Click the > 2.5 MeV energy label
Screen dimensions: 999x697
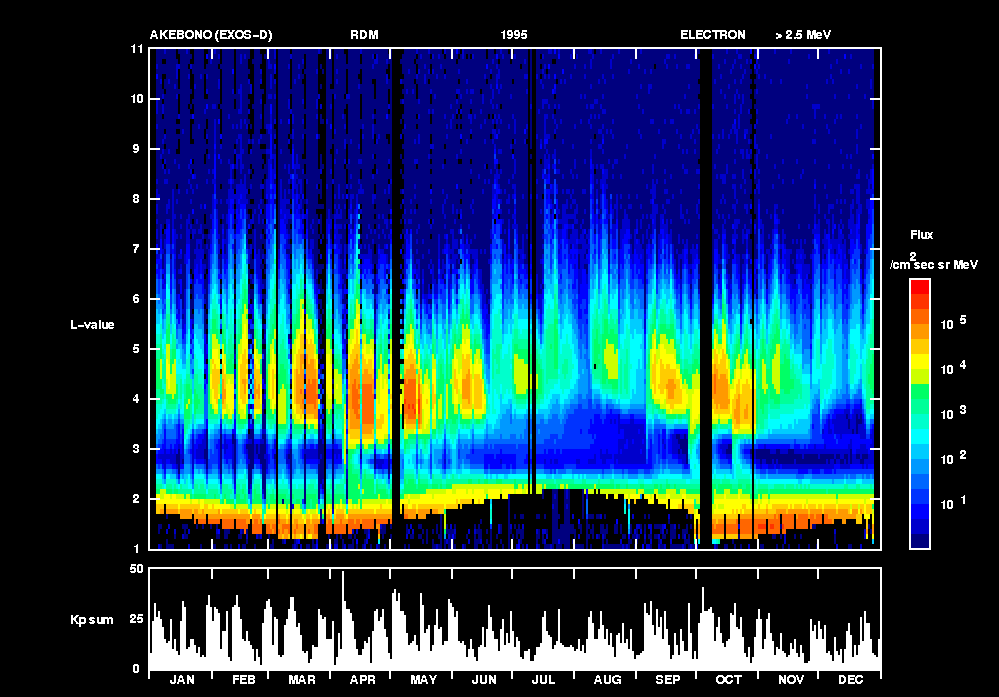point(803,35)
